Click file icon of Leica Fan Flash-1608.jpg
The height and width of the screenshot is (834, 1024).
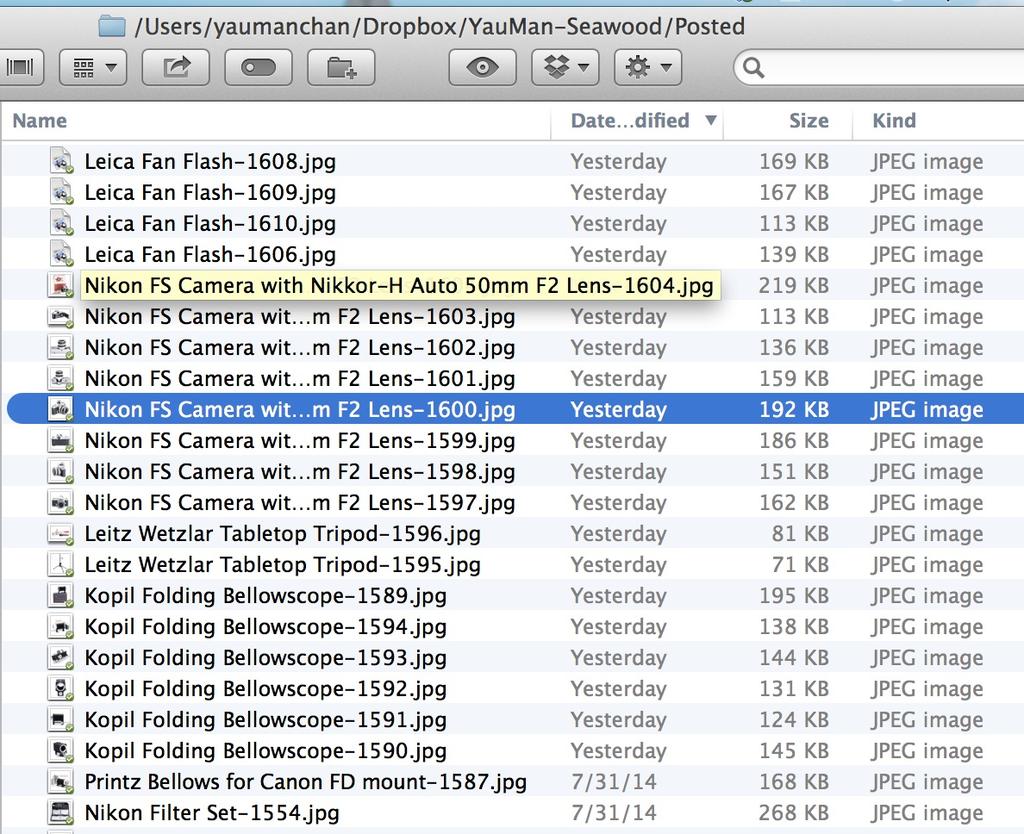[x=62, y=161]
